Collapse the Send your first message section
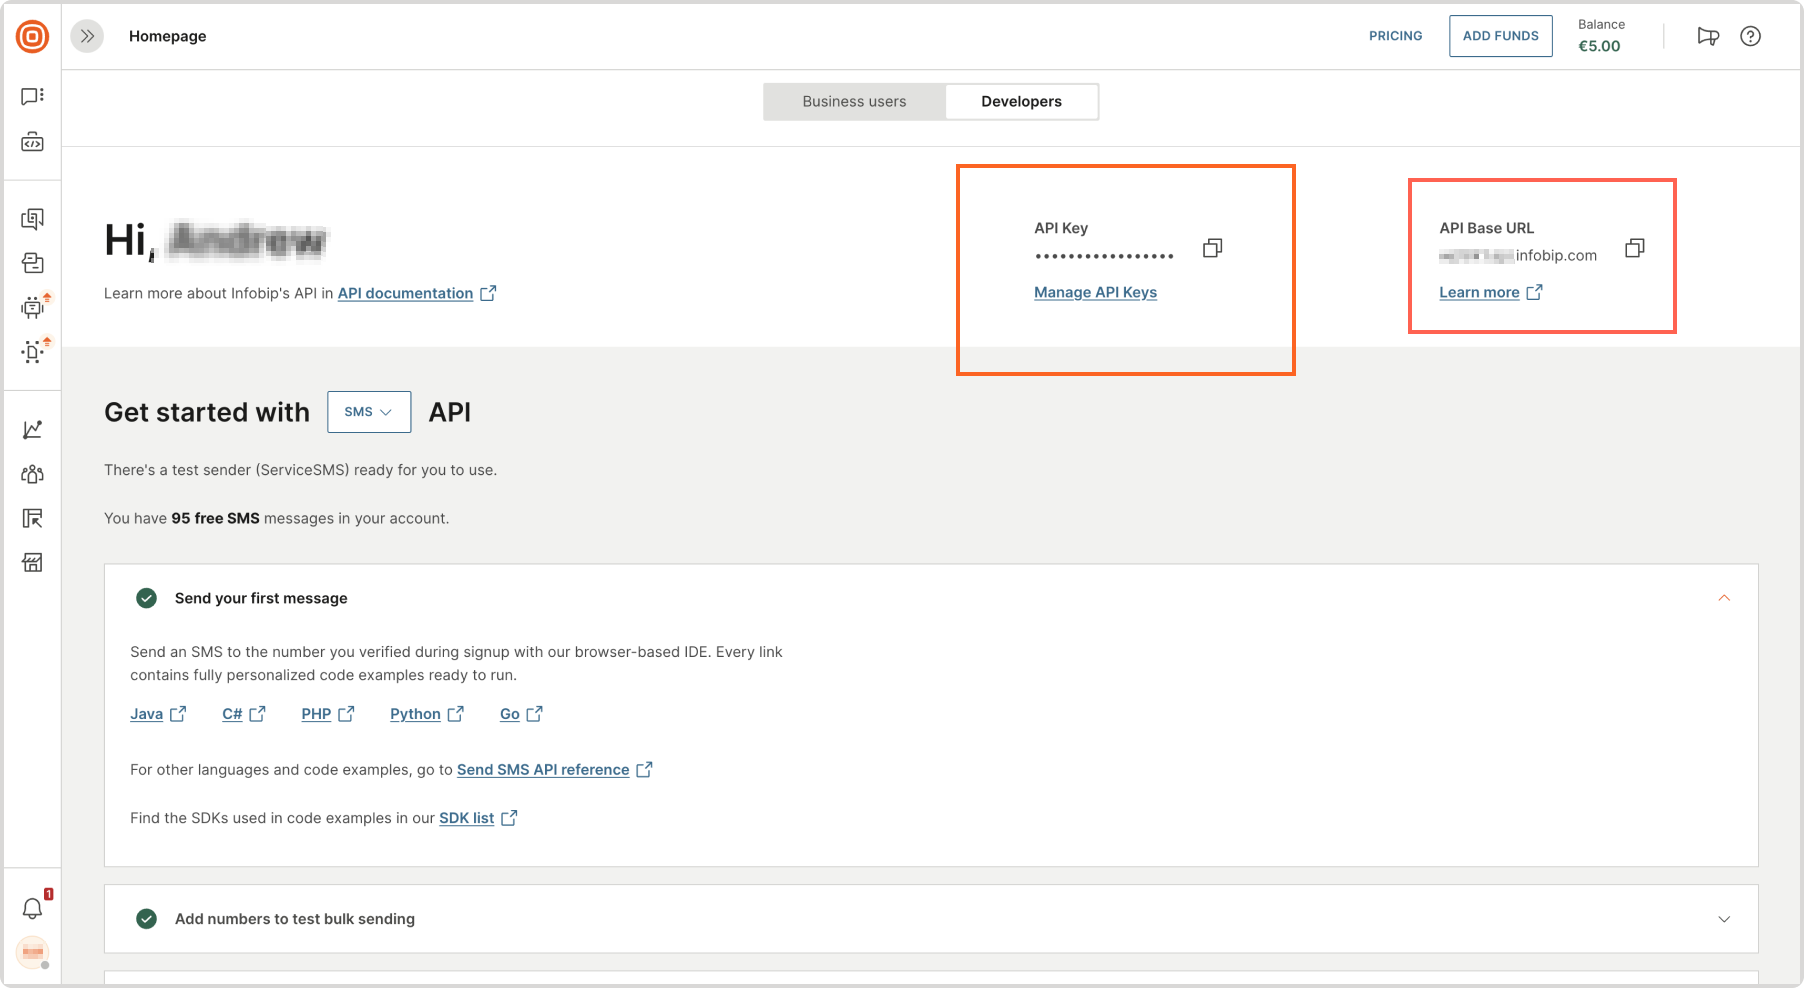 [1724, 598]
